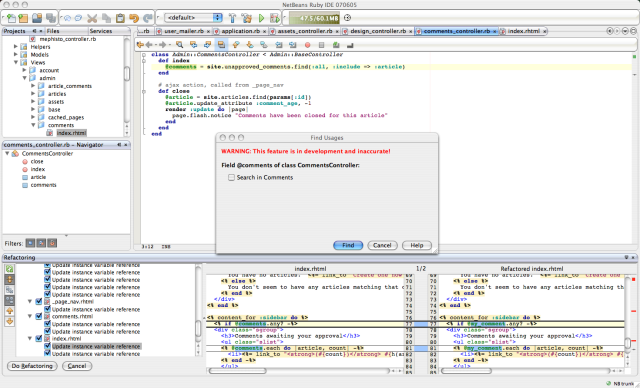
Task: Collapse the index.rhtml node in Refactoring tree
Action: tap(30, 338)
